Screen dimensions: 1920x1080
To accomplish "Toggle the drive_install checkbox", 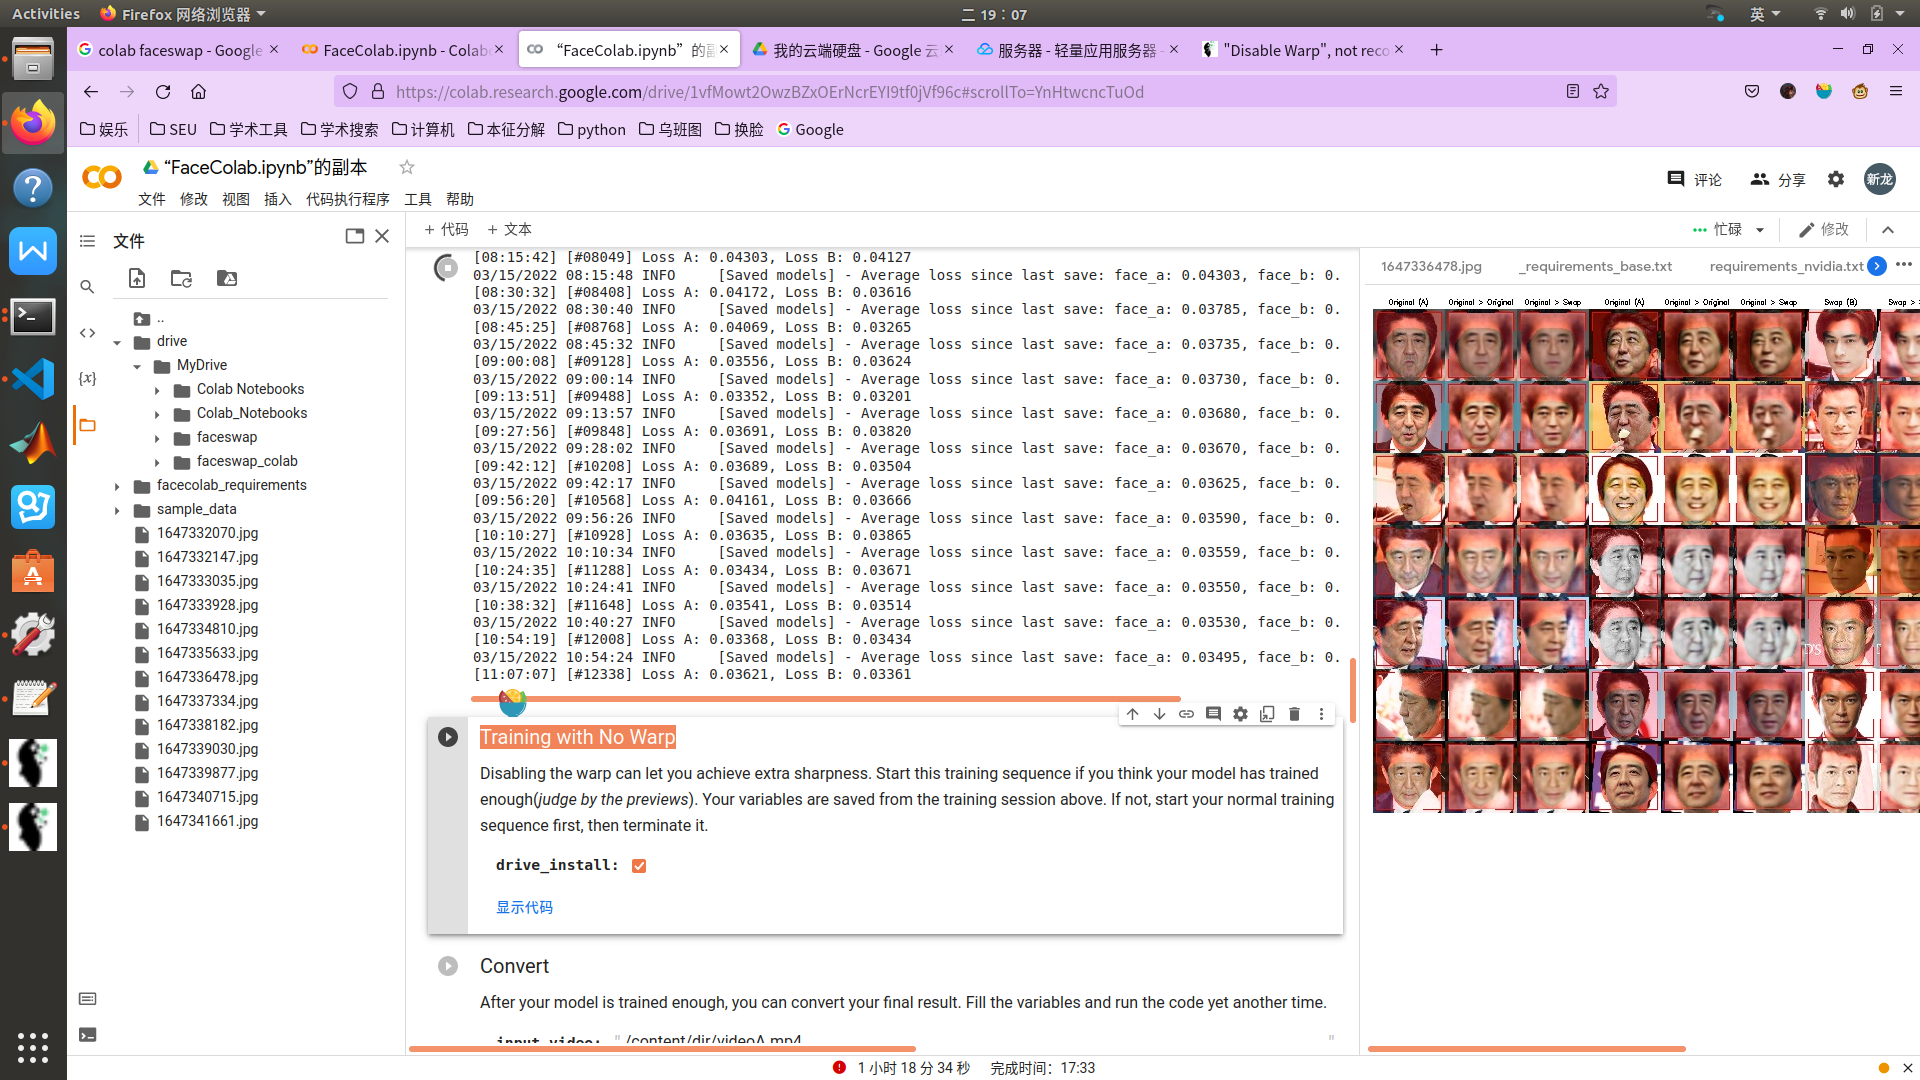I will click(x=639, y=866).
